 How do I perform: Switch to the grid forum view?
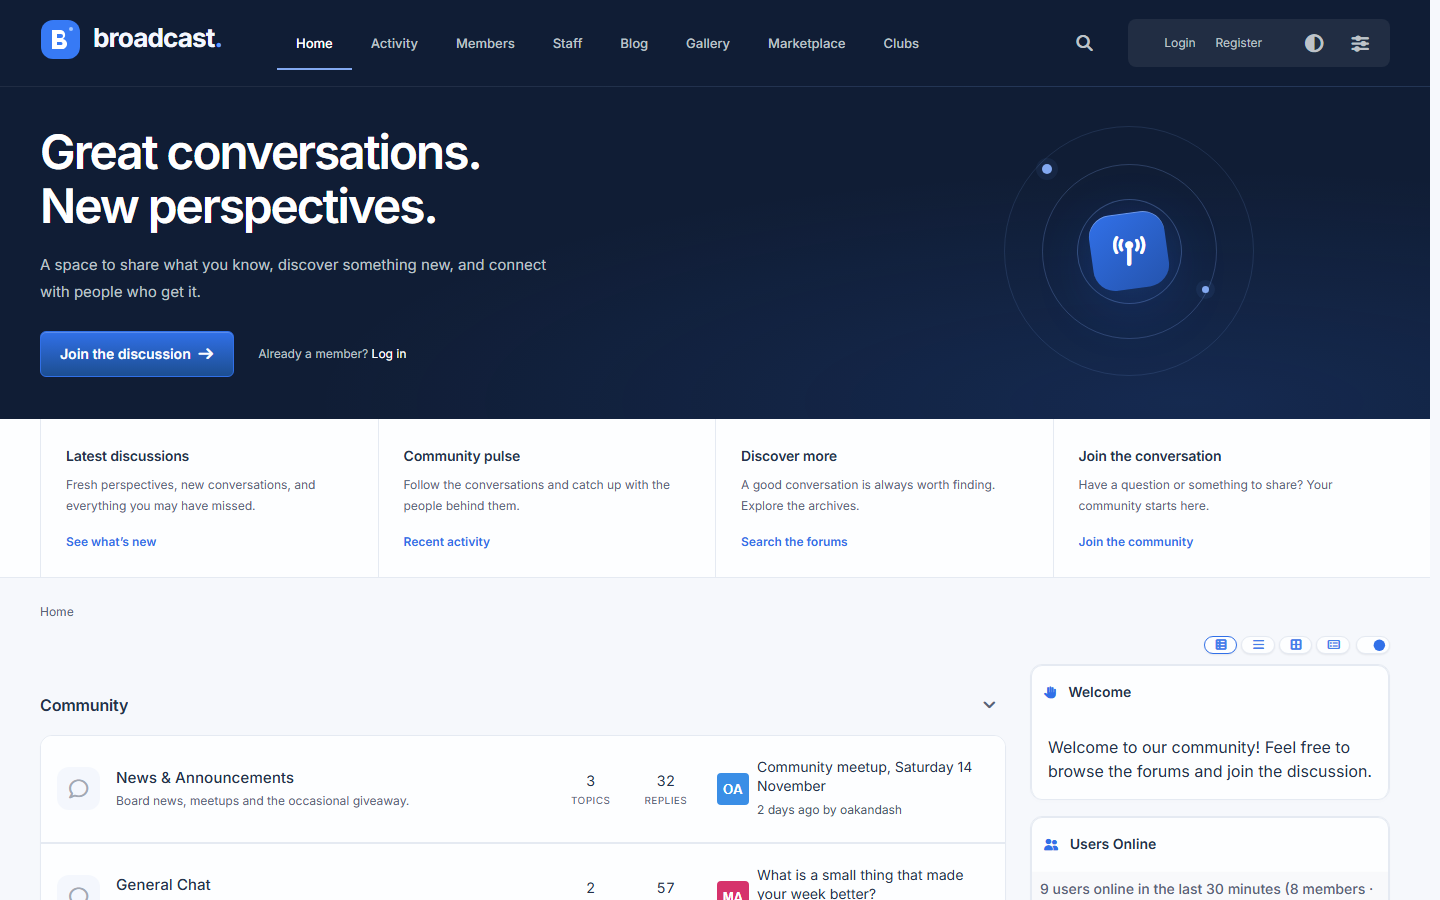coord(1296,645)
